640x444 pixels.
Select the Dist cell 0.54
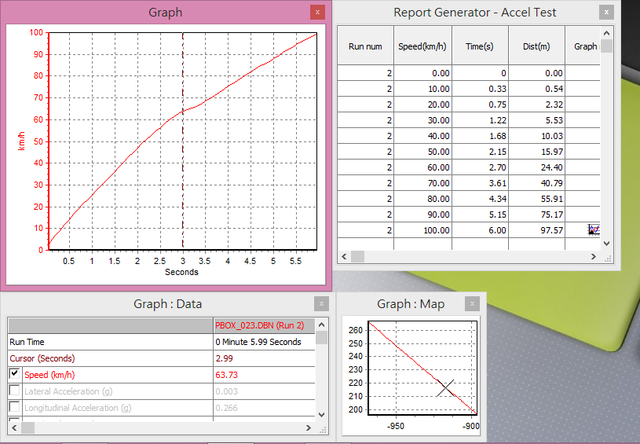[537, 89]
